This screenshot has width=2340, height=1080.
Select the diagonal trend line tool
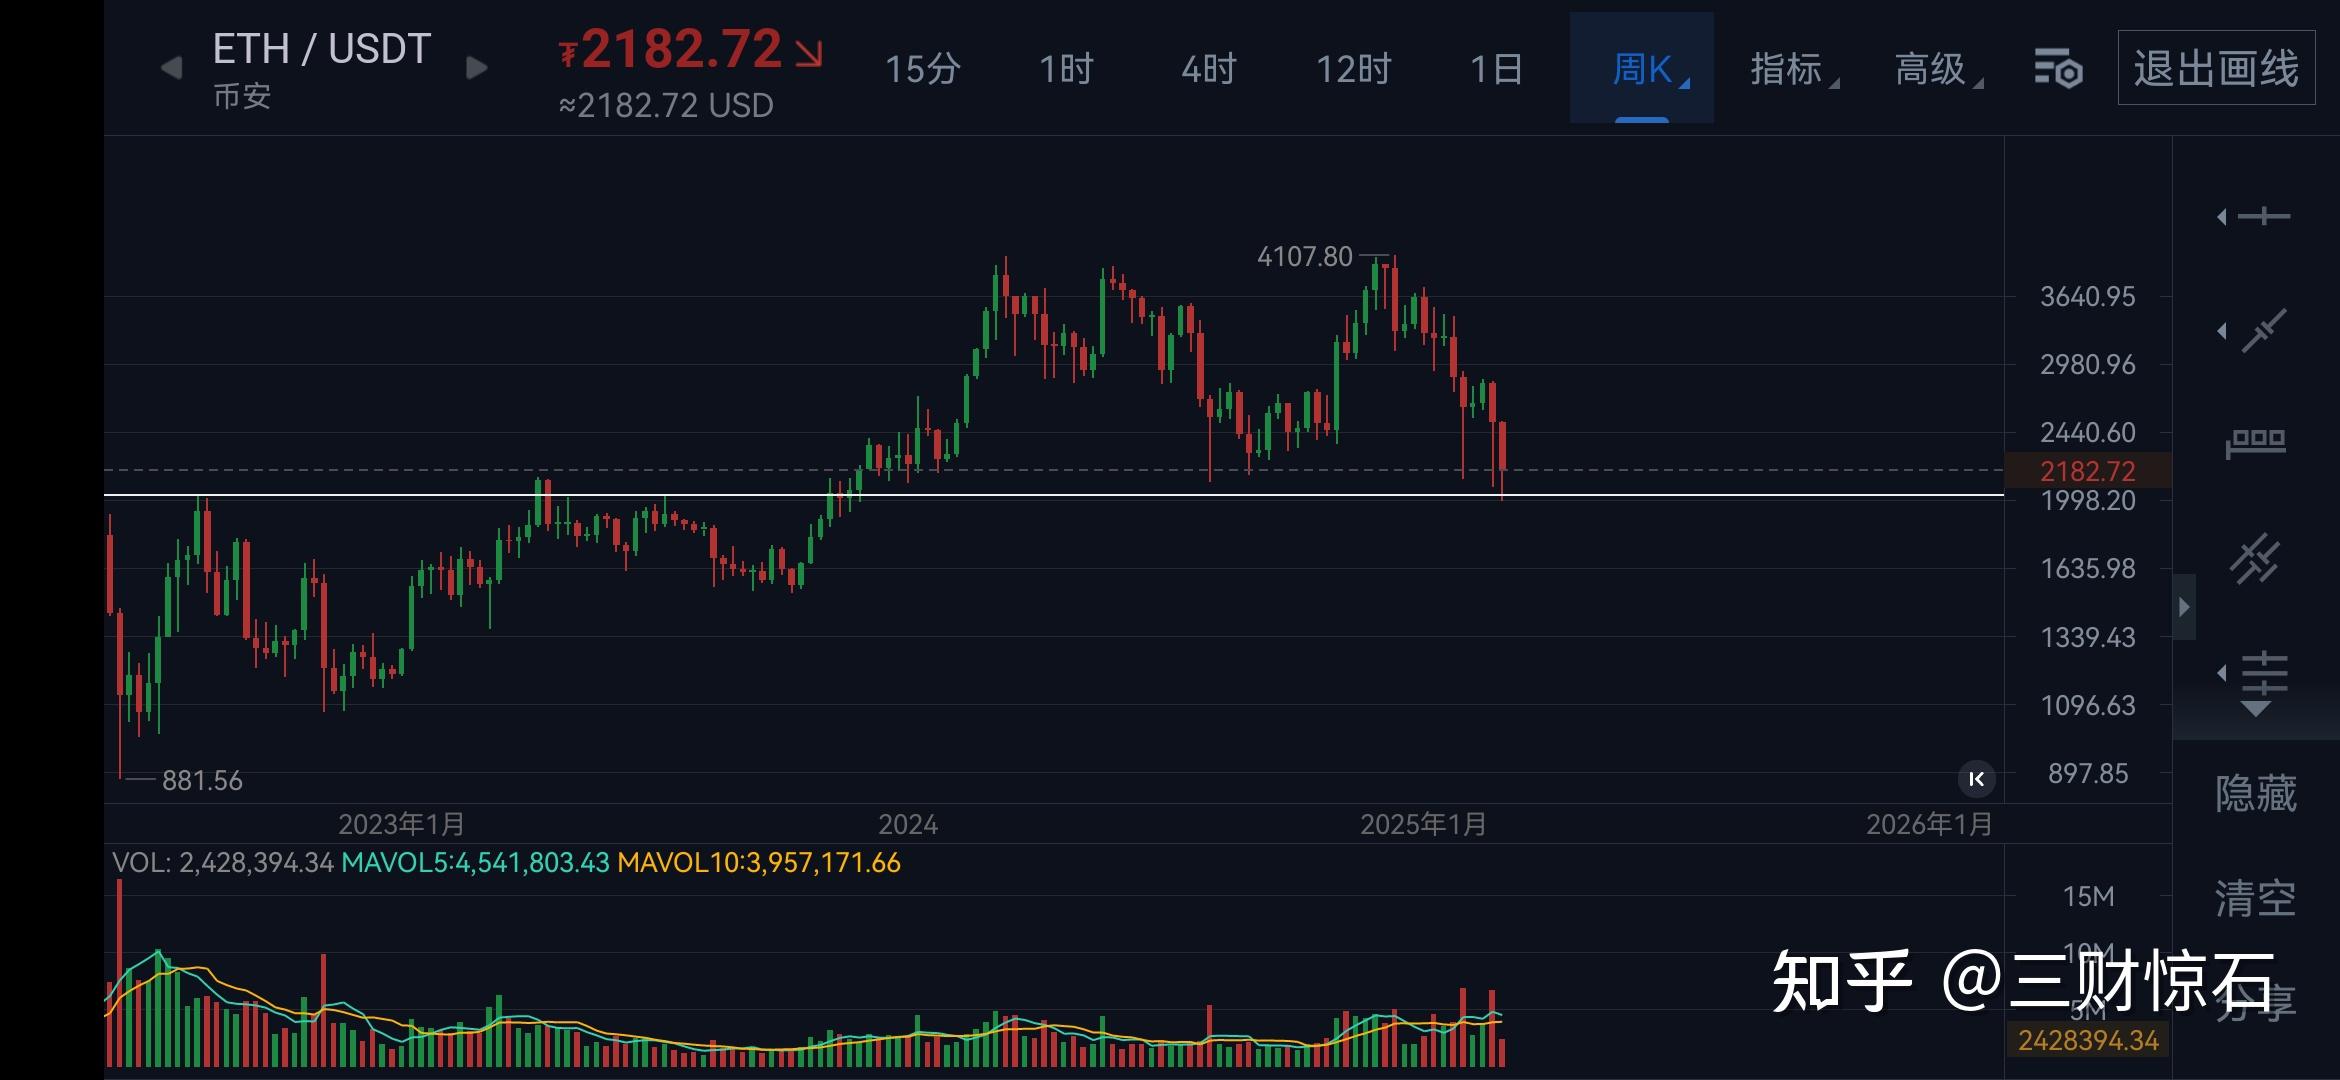(x=2263, y=331)
